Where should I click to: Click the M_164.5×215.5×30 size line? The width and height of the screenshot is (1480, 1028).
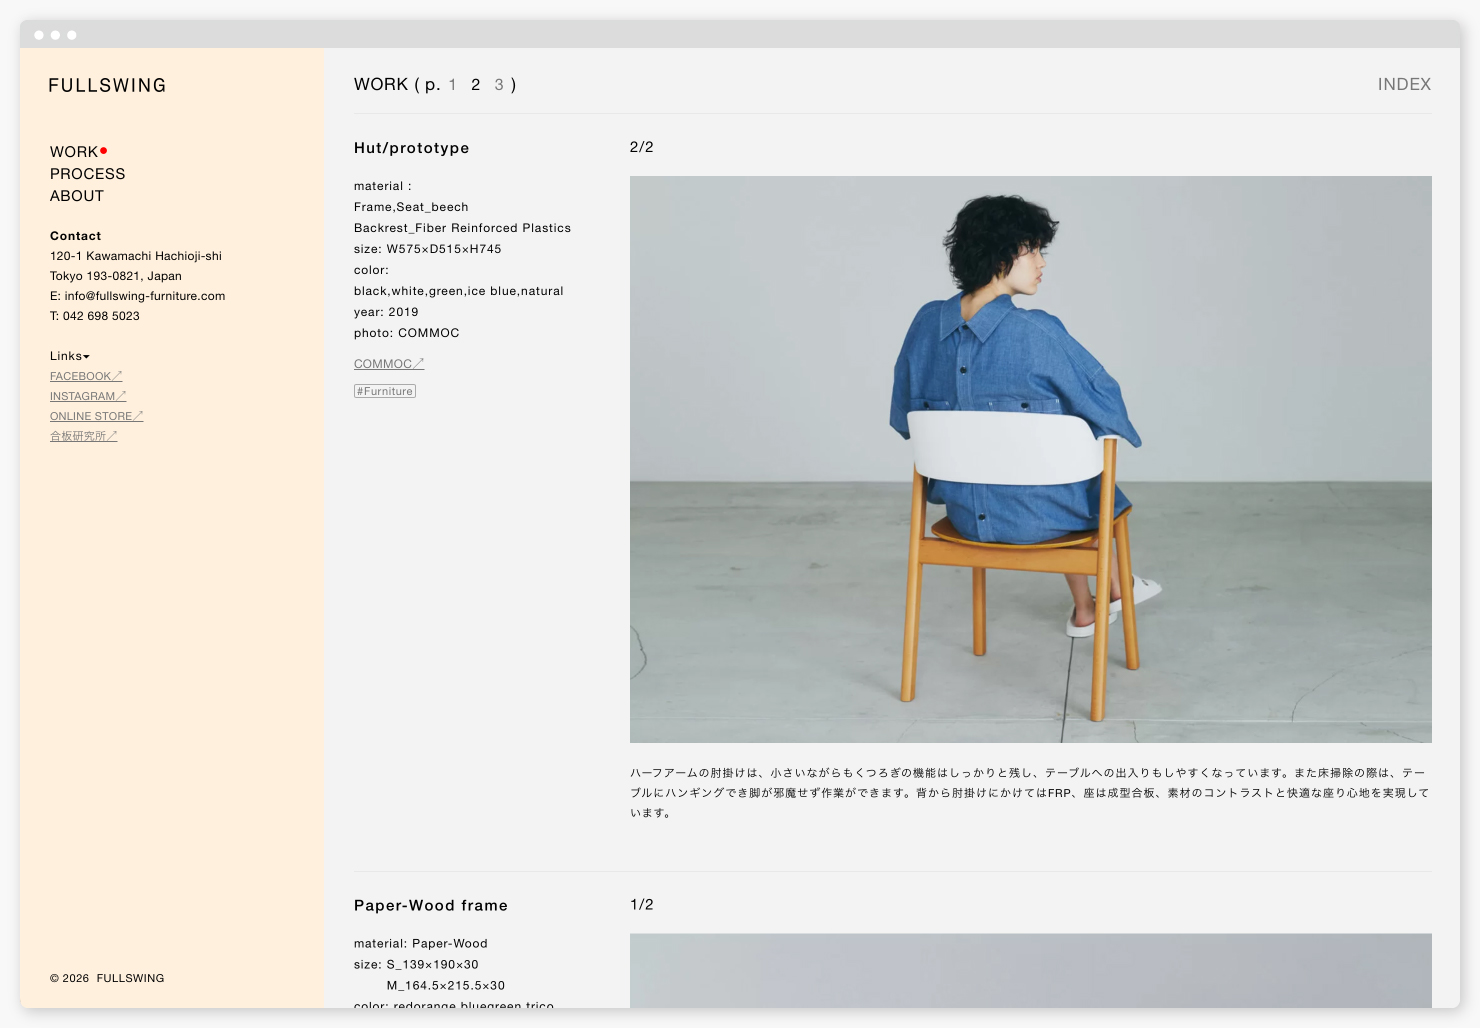coord(446,986)
